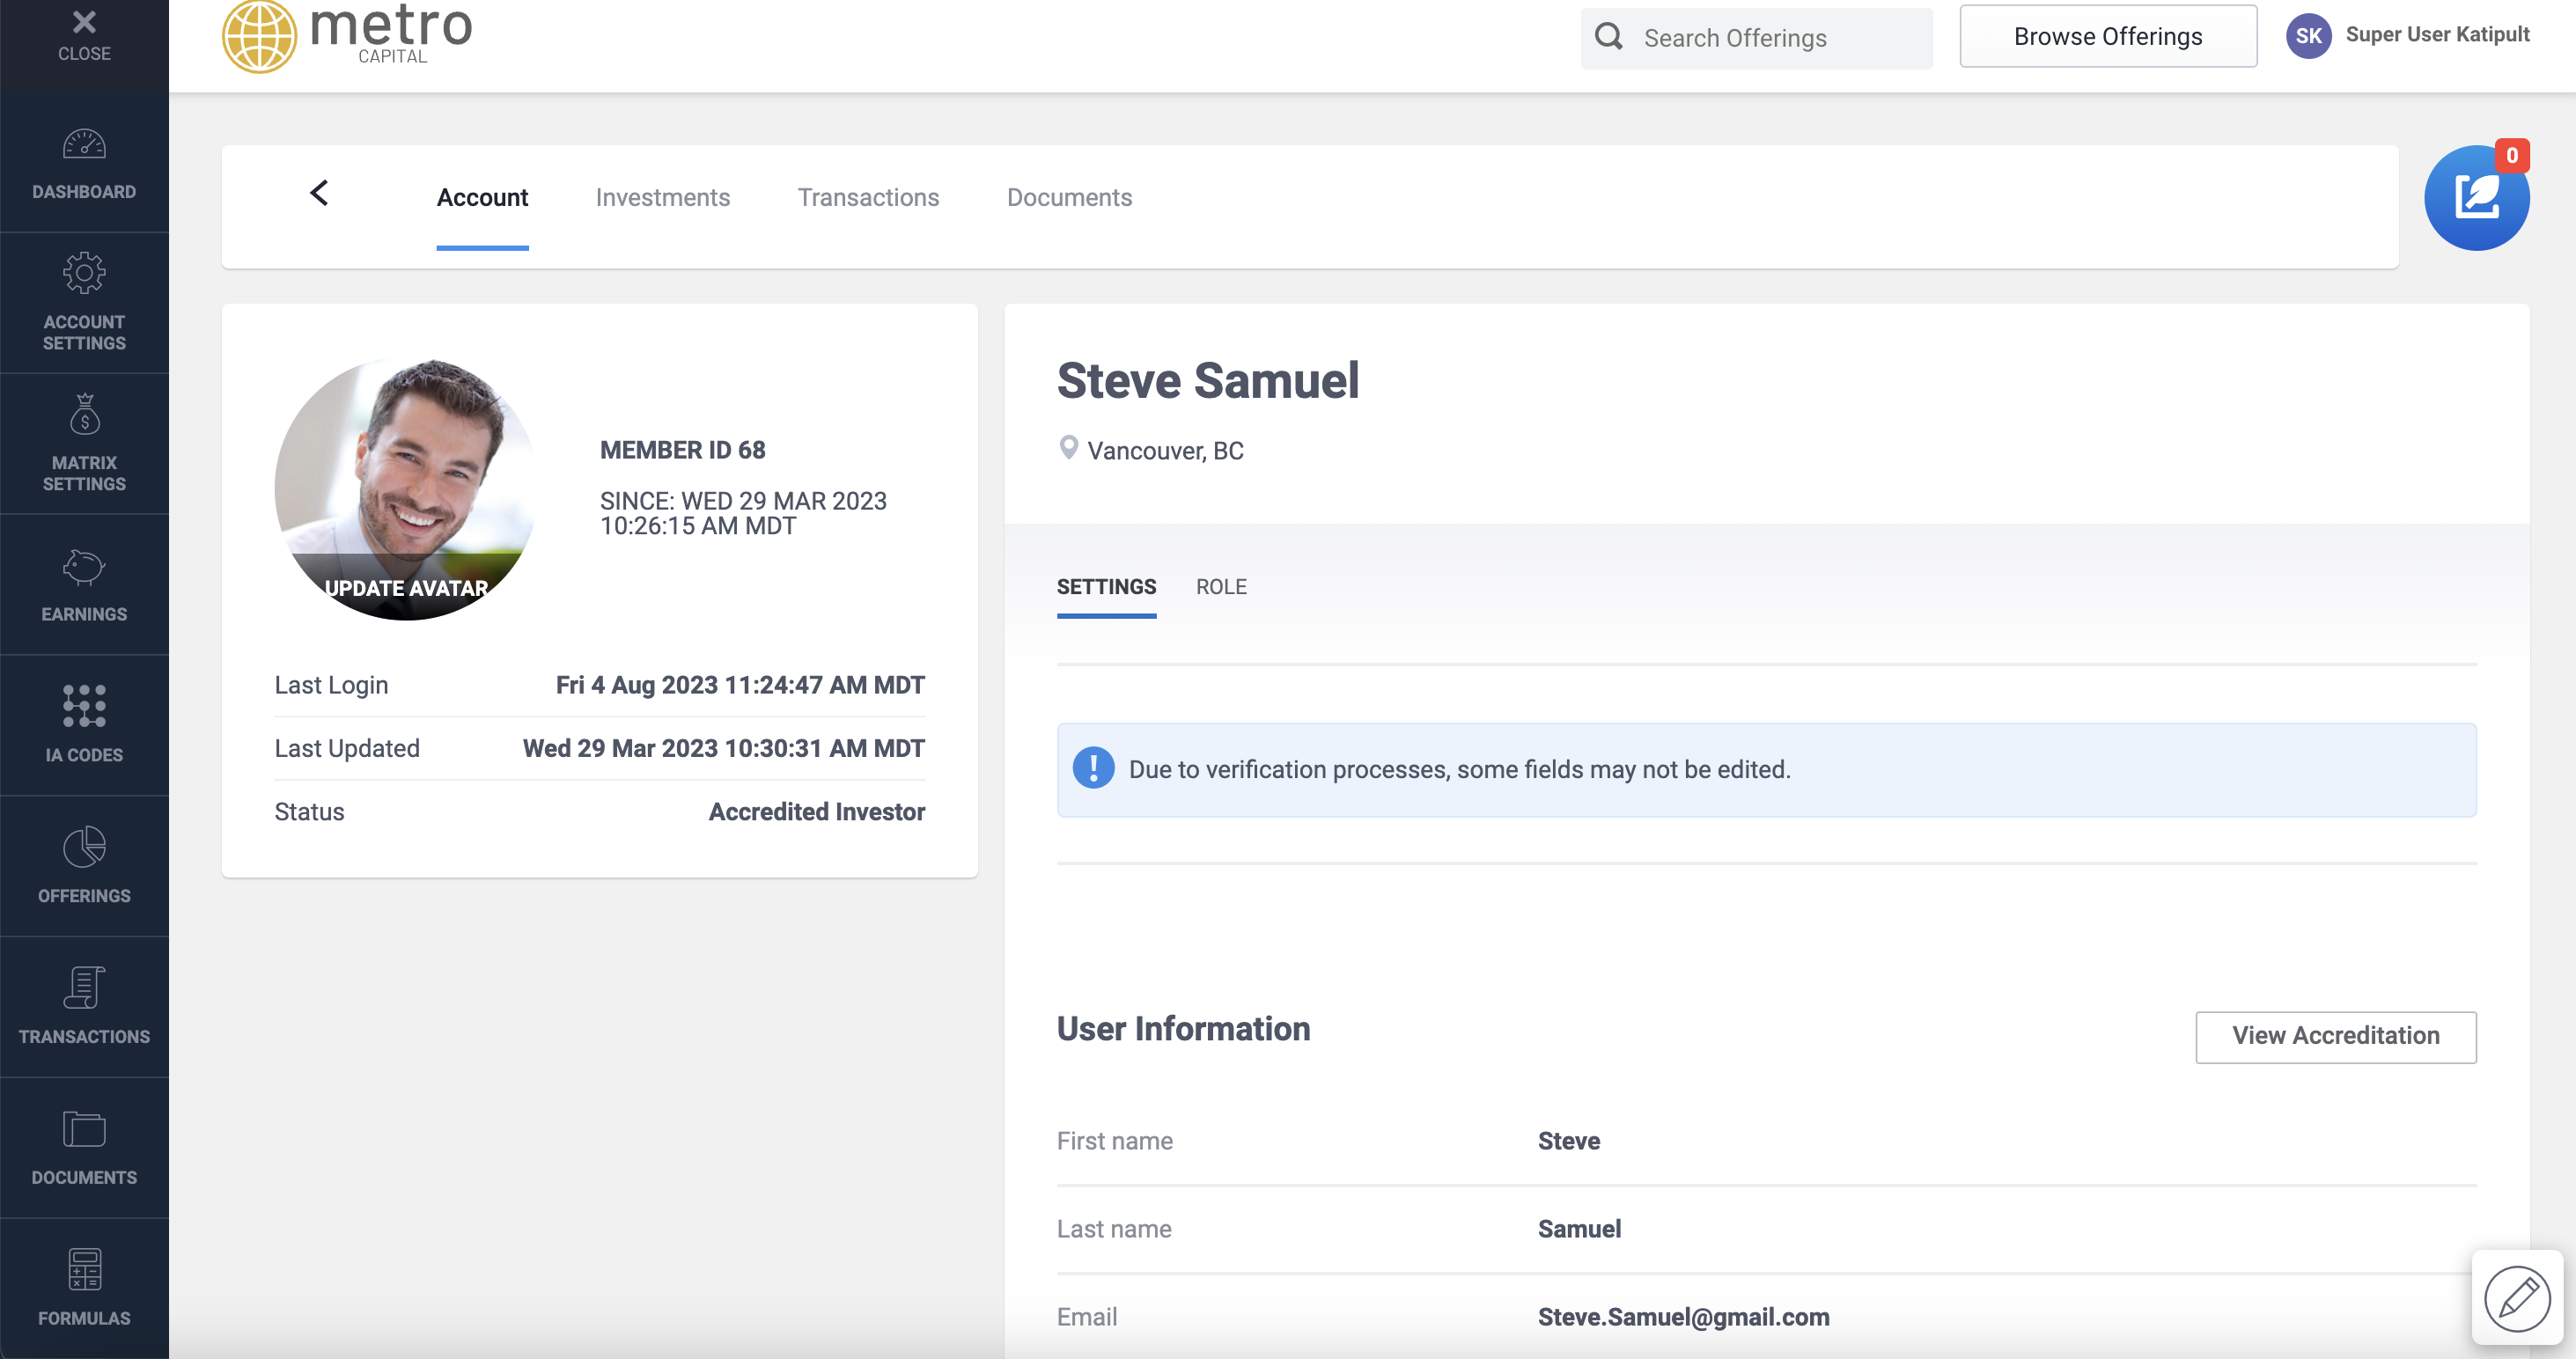This screenshot has width=2576, height=1359.
Task: Go back using the left chevron
Action: [319, 193]
